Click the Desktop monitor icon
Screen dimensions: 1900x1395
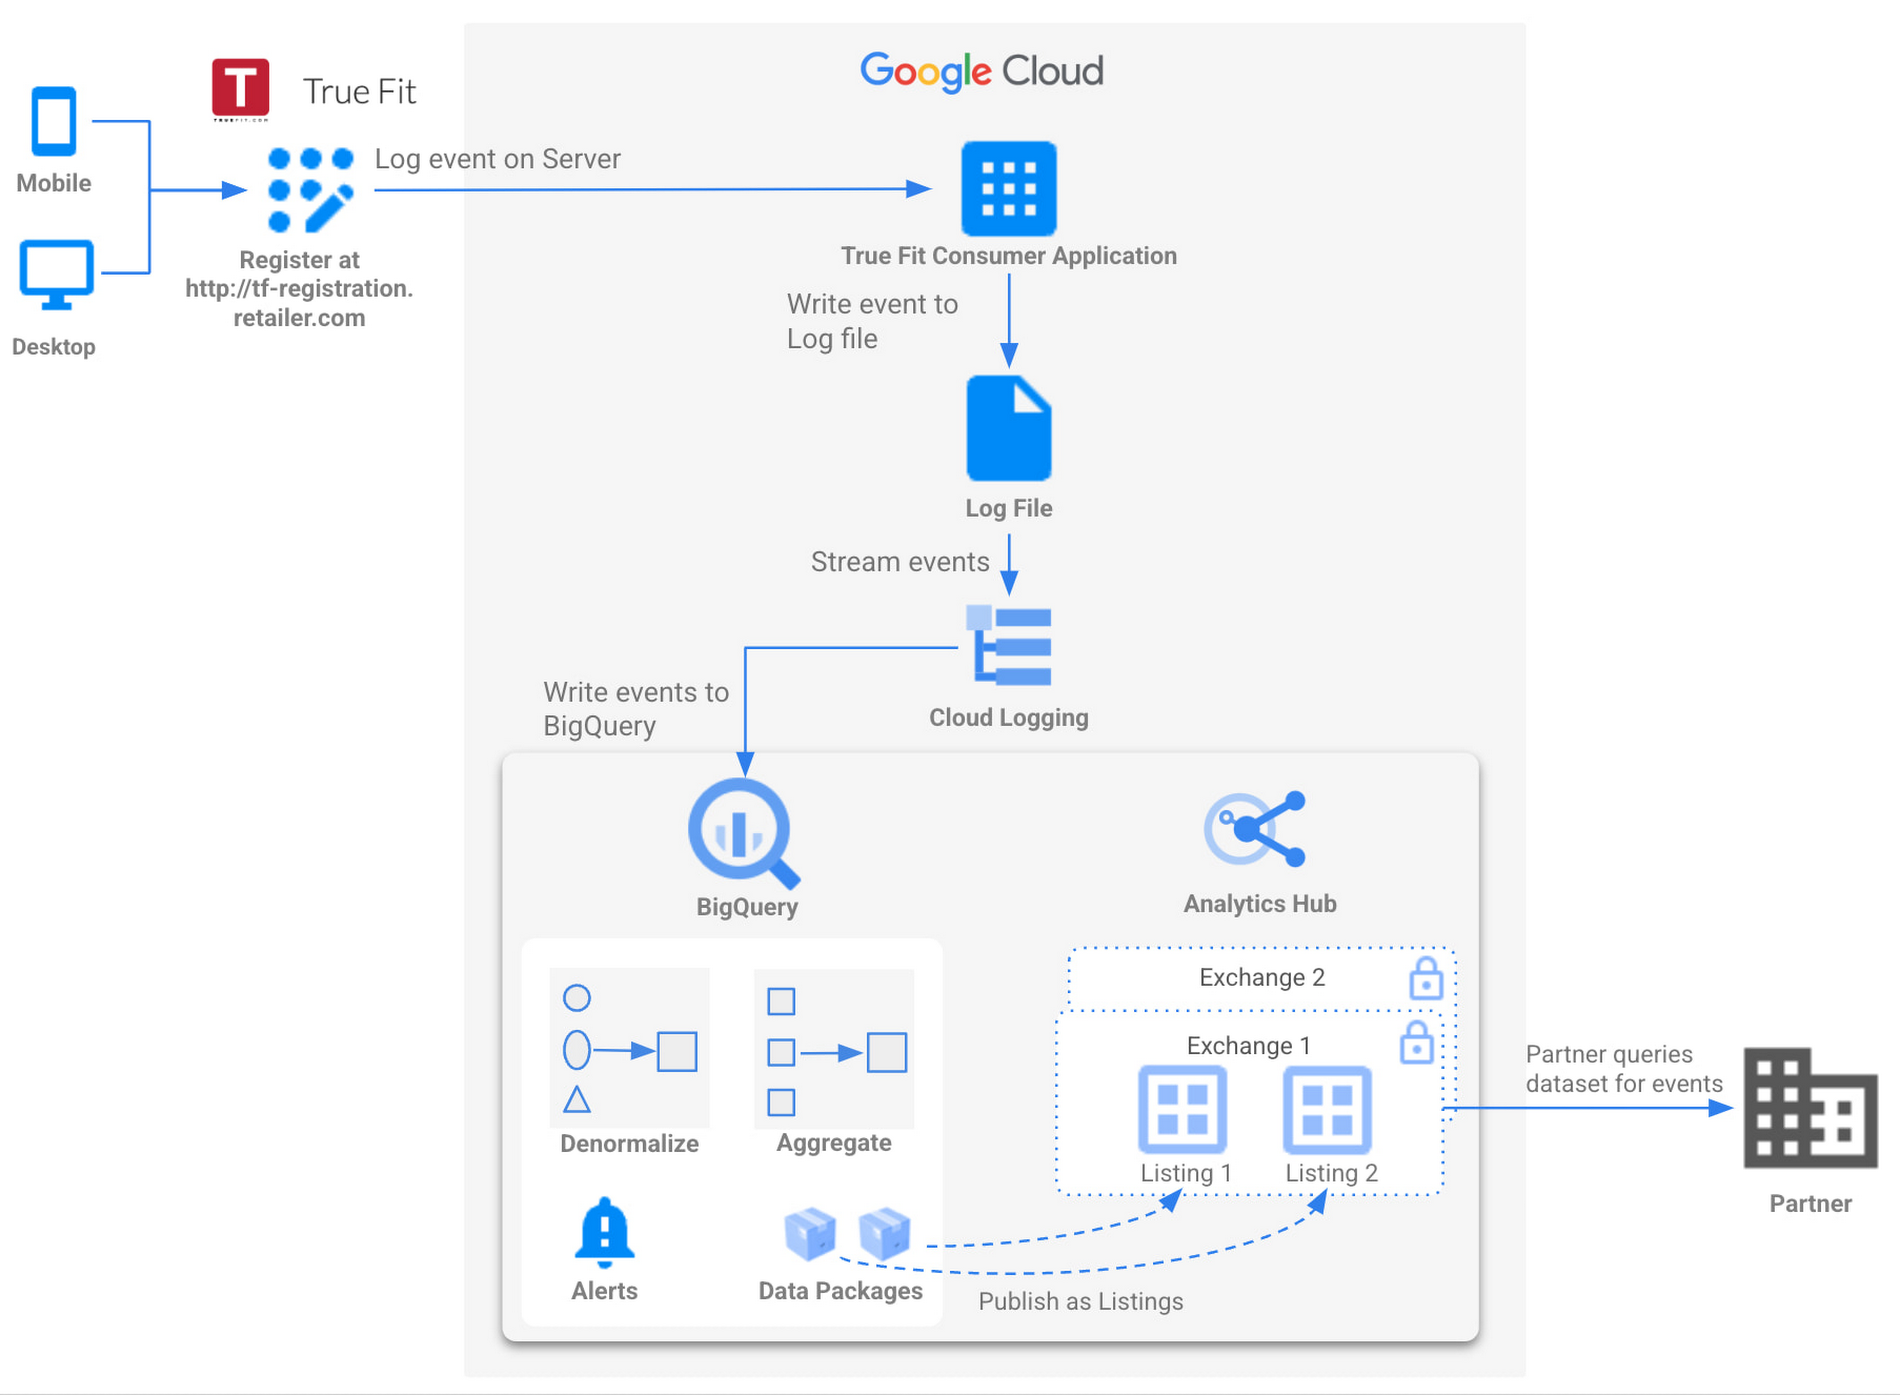[x=56, y=275]
